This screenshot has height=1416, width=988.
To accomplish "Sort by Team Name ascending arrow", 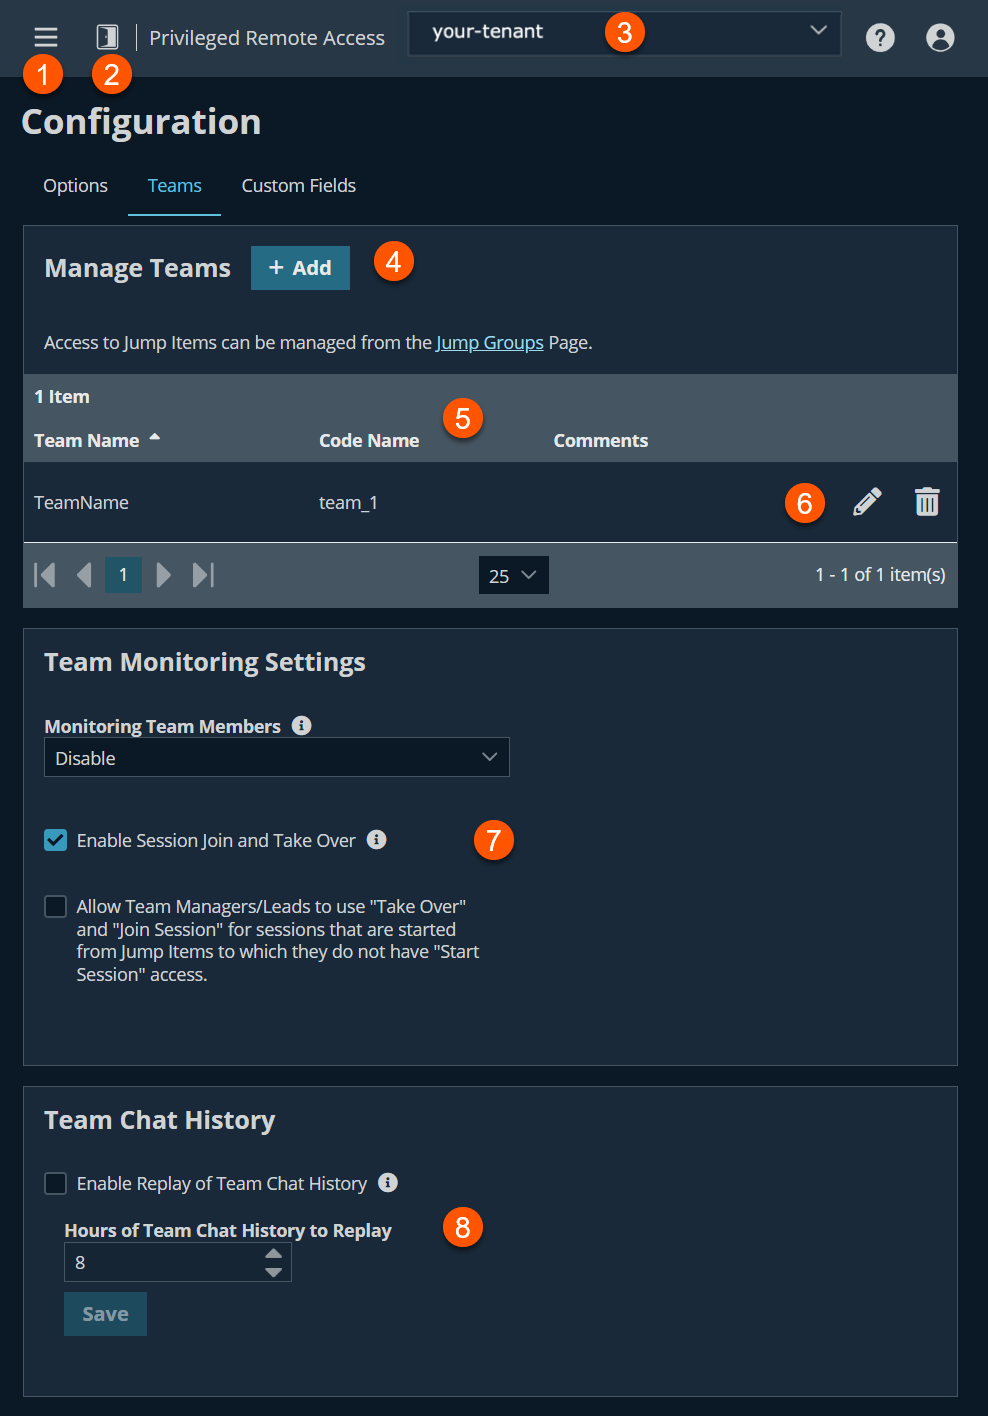I will click(155, 438).
